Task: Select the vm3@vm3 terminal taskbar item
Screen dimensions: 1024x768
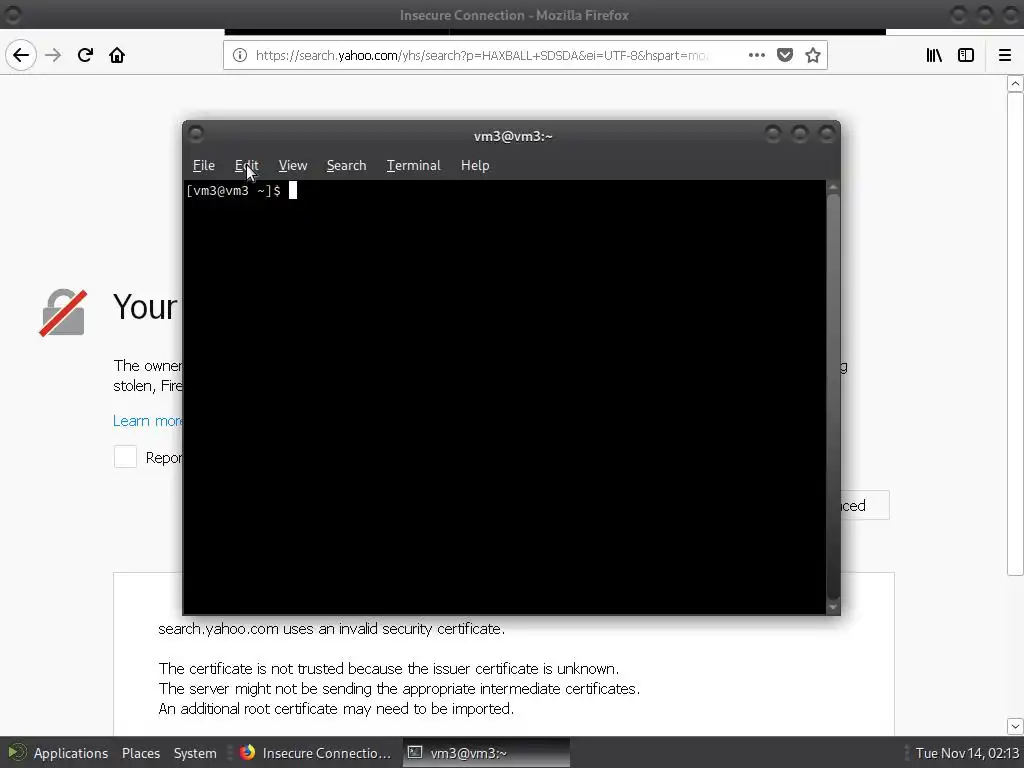Action: coord(487,753)
